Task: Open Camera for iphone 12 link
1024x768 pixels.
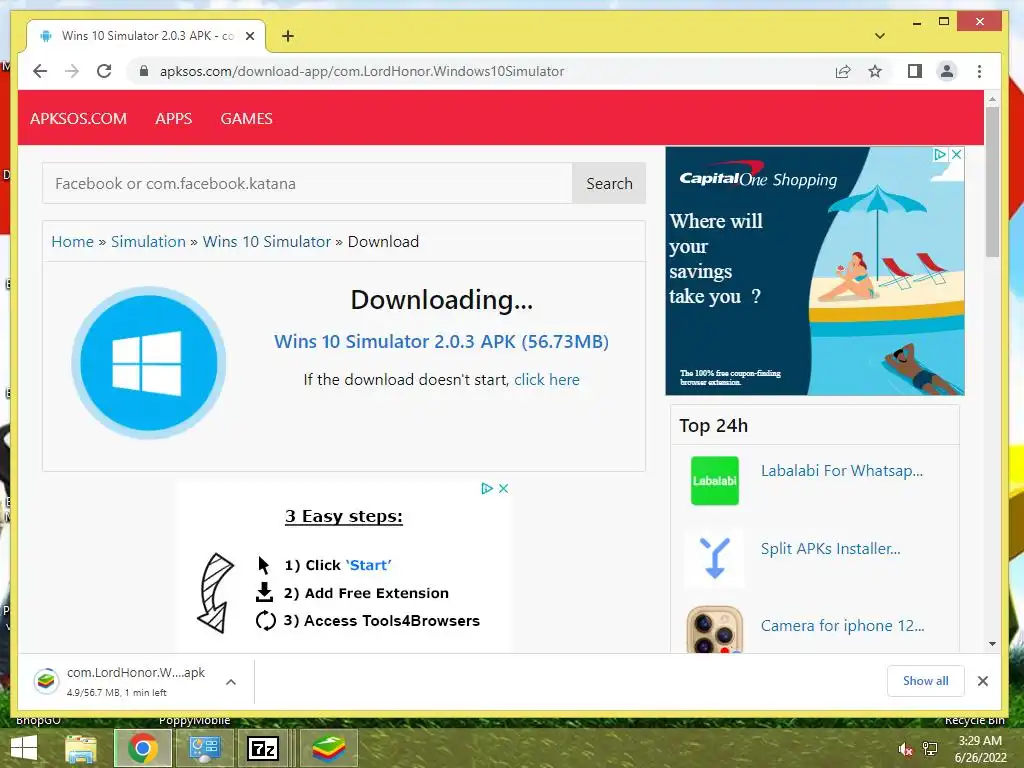Action: 842,626
